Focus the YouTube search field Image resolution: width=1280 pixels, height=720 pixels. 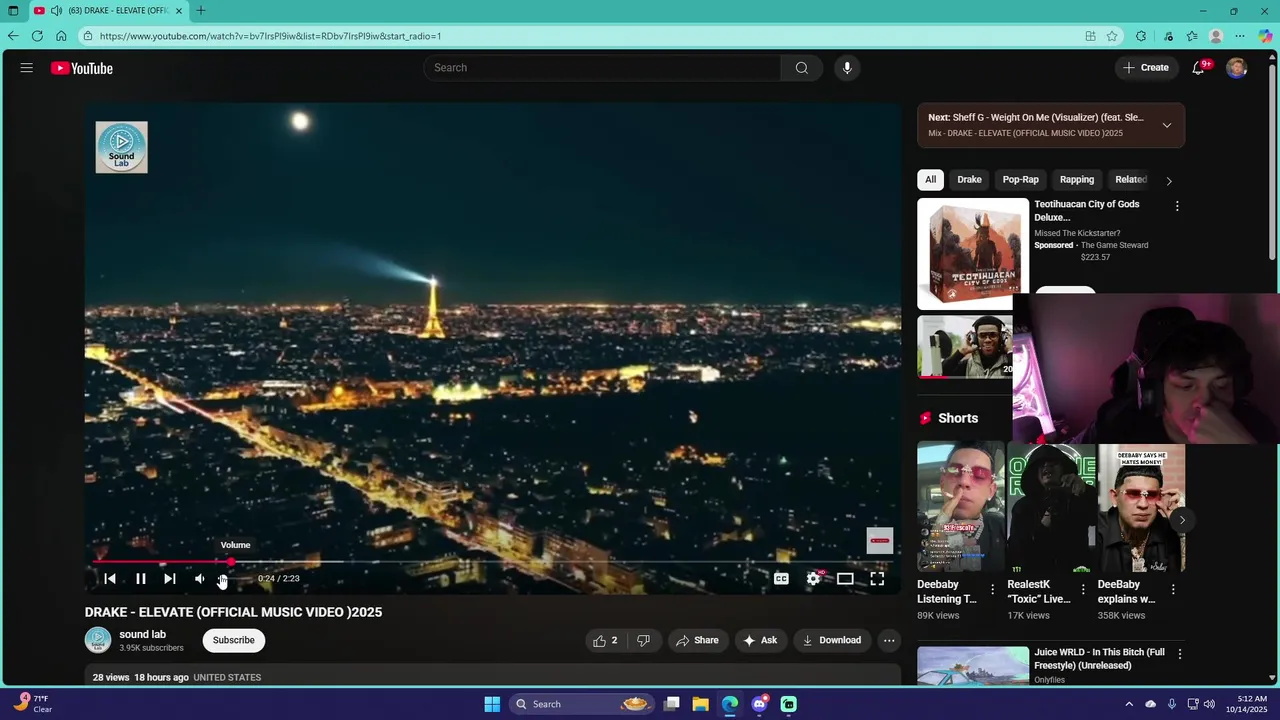[x=602, y=68]
